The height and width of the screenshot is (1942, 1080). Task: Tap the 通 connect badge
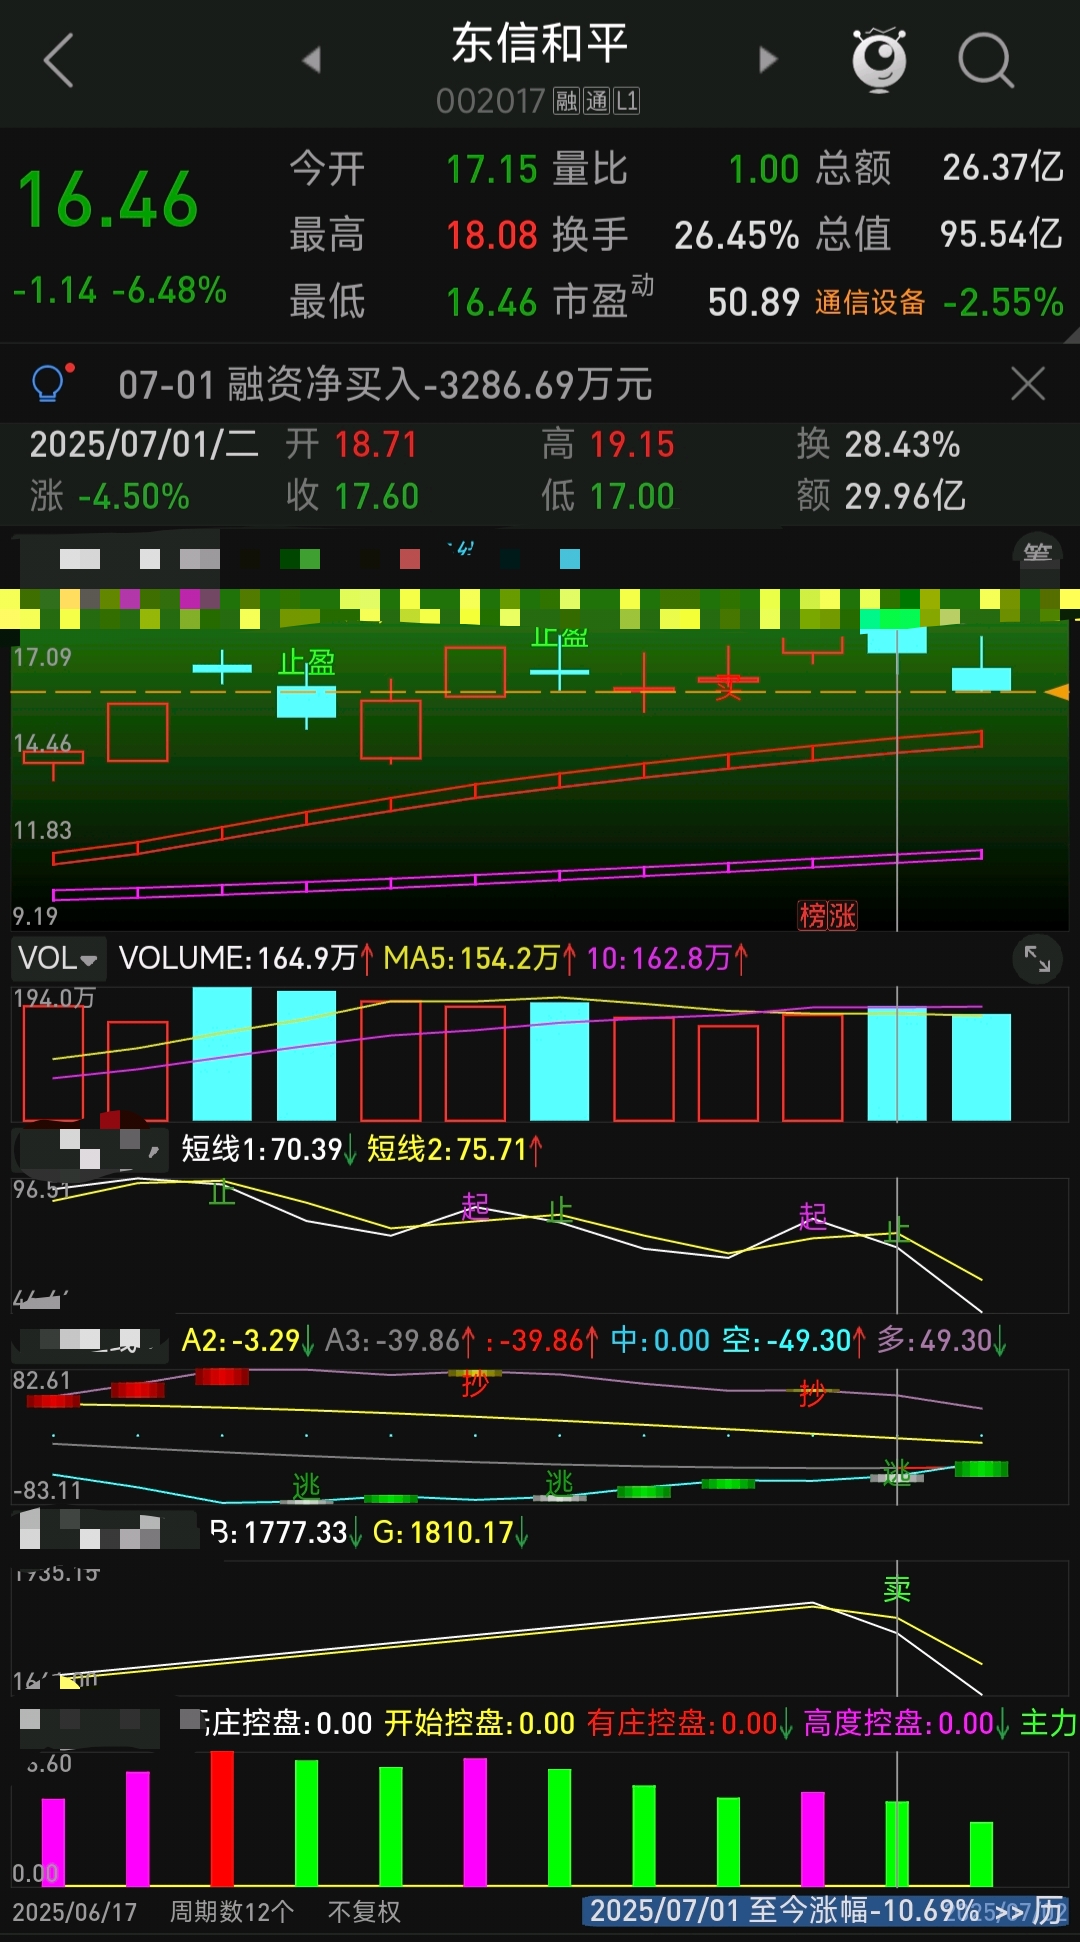point(597,101)
